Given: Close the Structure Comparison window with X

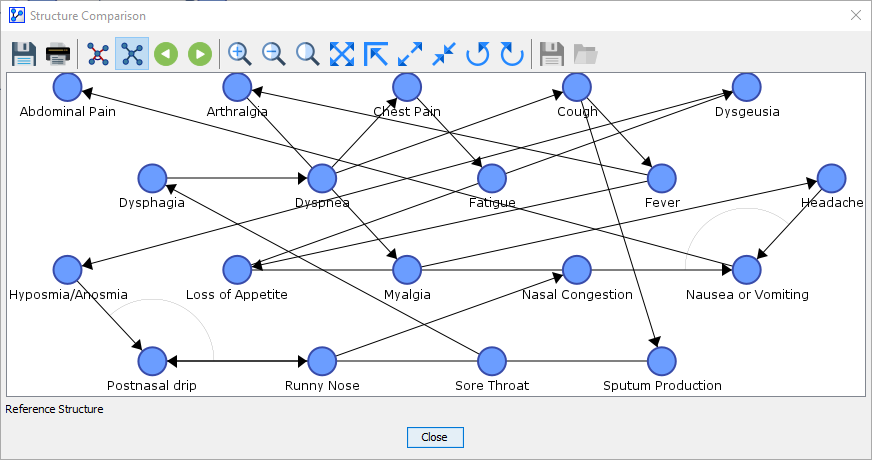Looking at the screenshot, I should click(856, 16).
